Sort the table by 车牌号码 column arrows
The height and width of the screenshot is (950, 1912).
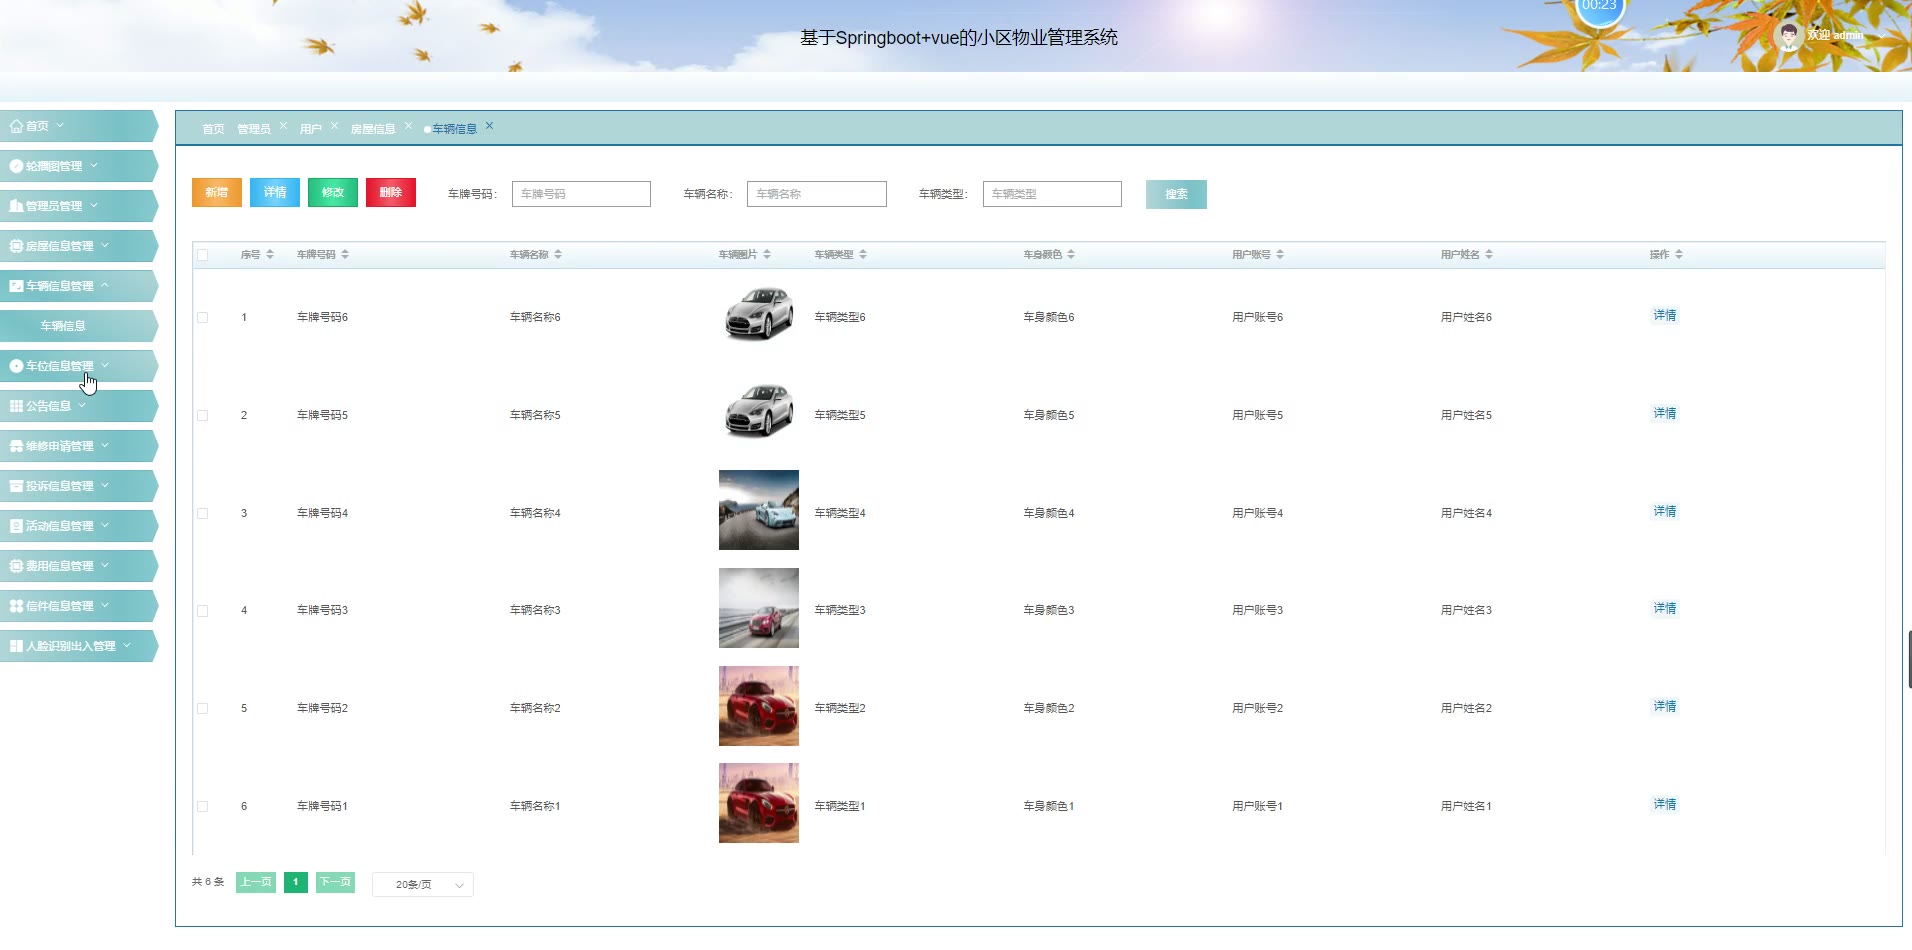tap(345, 255)
